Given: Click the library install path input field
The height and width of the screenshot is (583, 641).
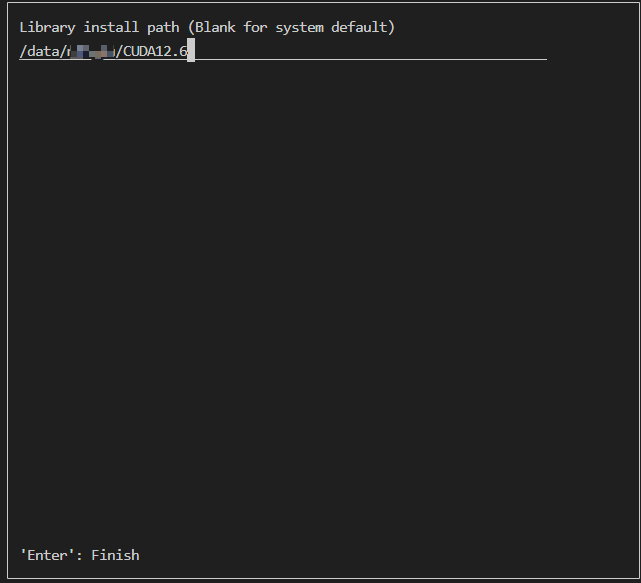Looking at the screenshot, I should click(283, 51).
